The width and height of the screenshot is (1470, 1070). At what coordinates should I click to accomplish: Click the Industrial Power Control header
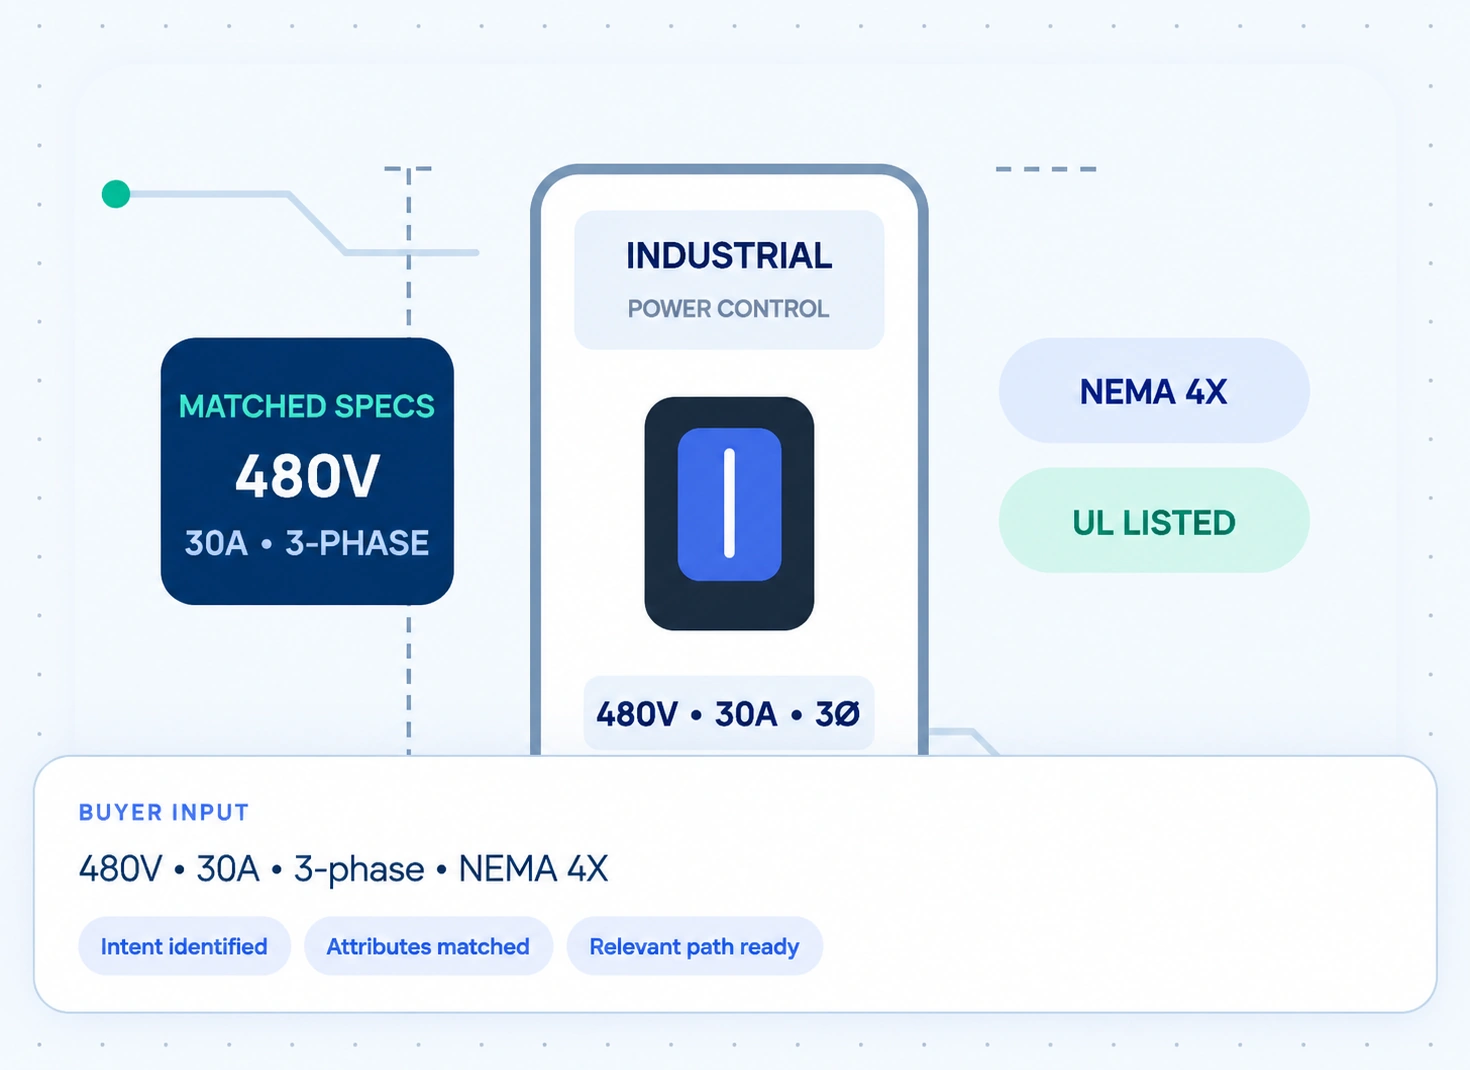tap(729, 280)
